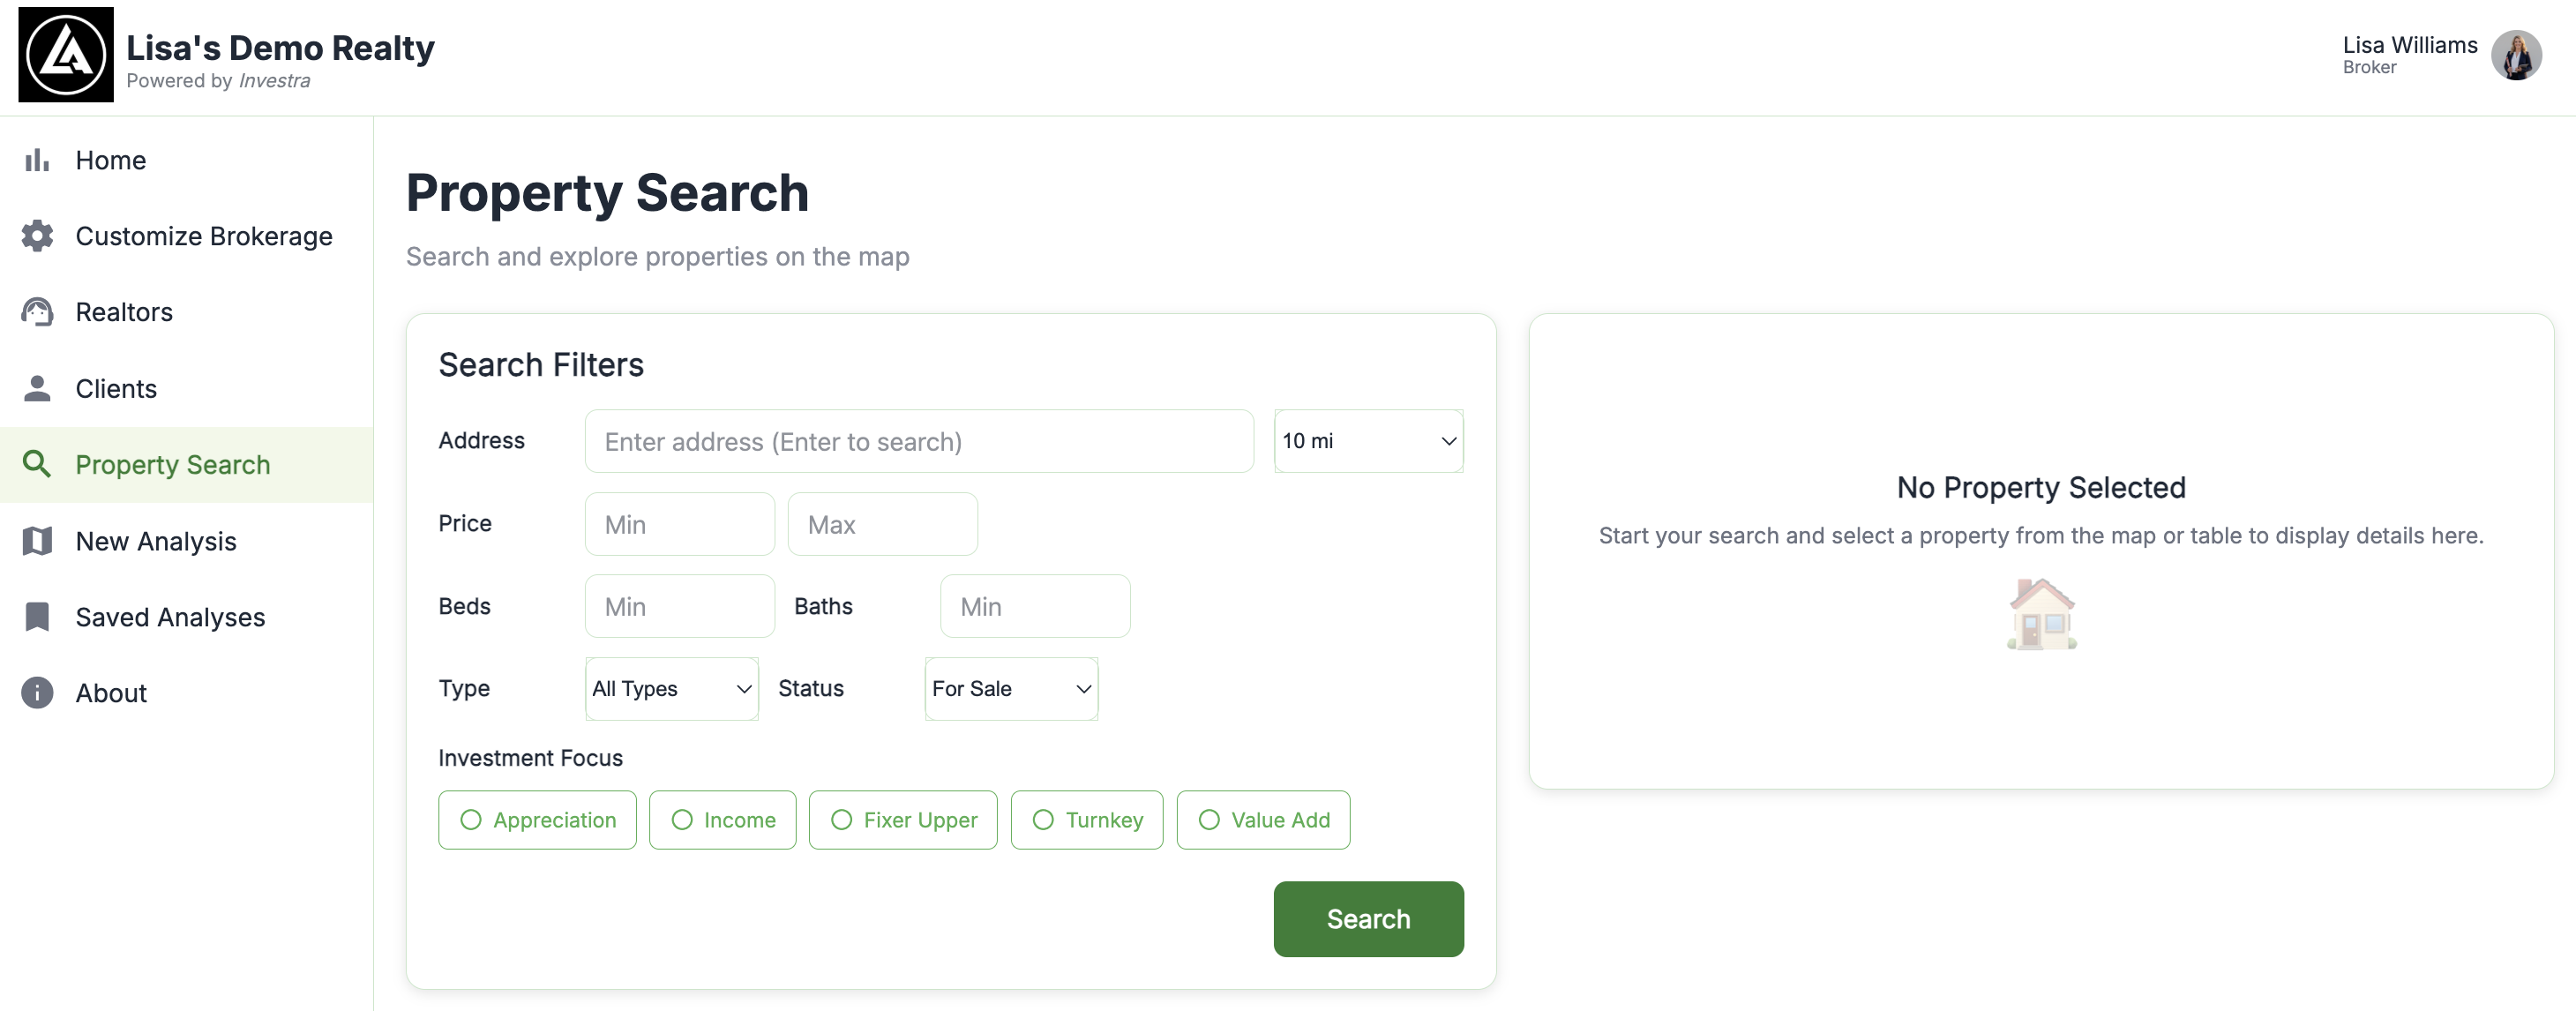Navigate to Saved Analyses
The width and height of the screenshot is (2576, 1011).
170,616
